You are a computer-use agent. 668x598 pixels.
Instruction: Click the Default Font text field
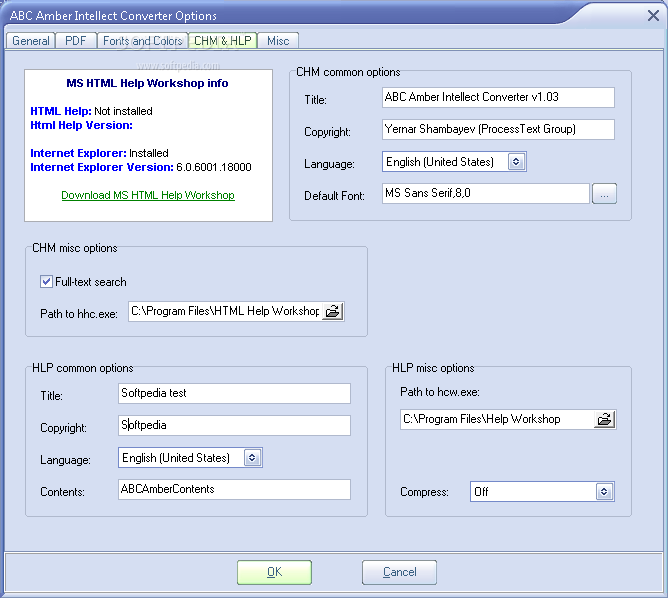(486, 194)
